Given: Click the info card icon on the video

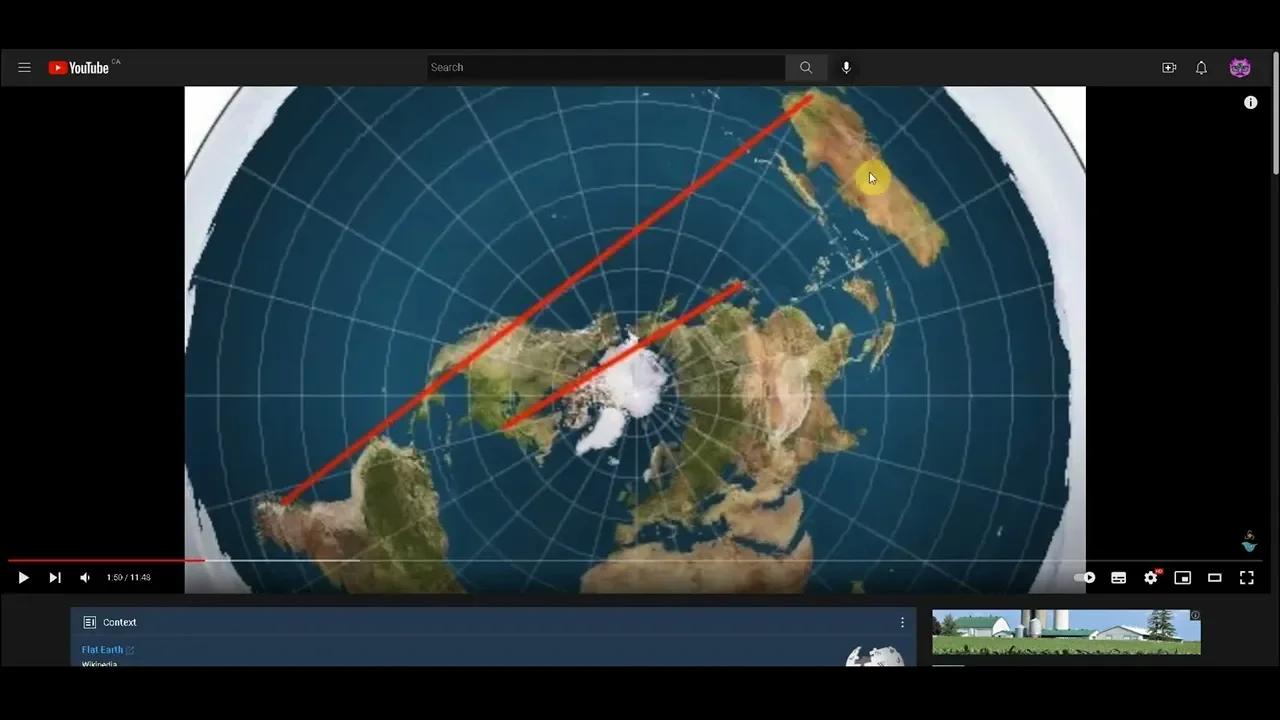Looking at the screenshot, I should click(x=1250, y=102).
